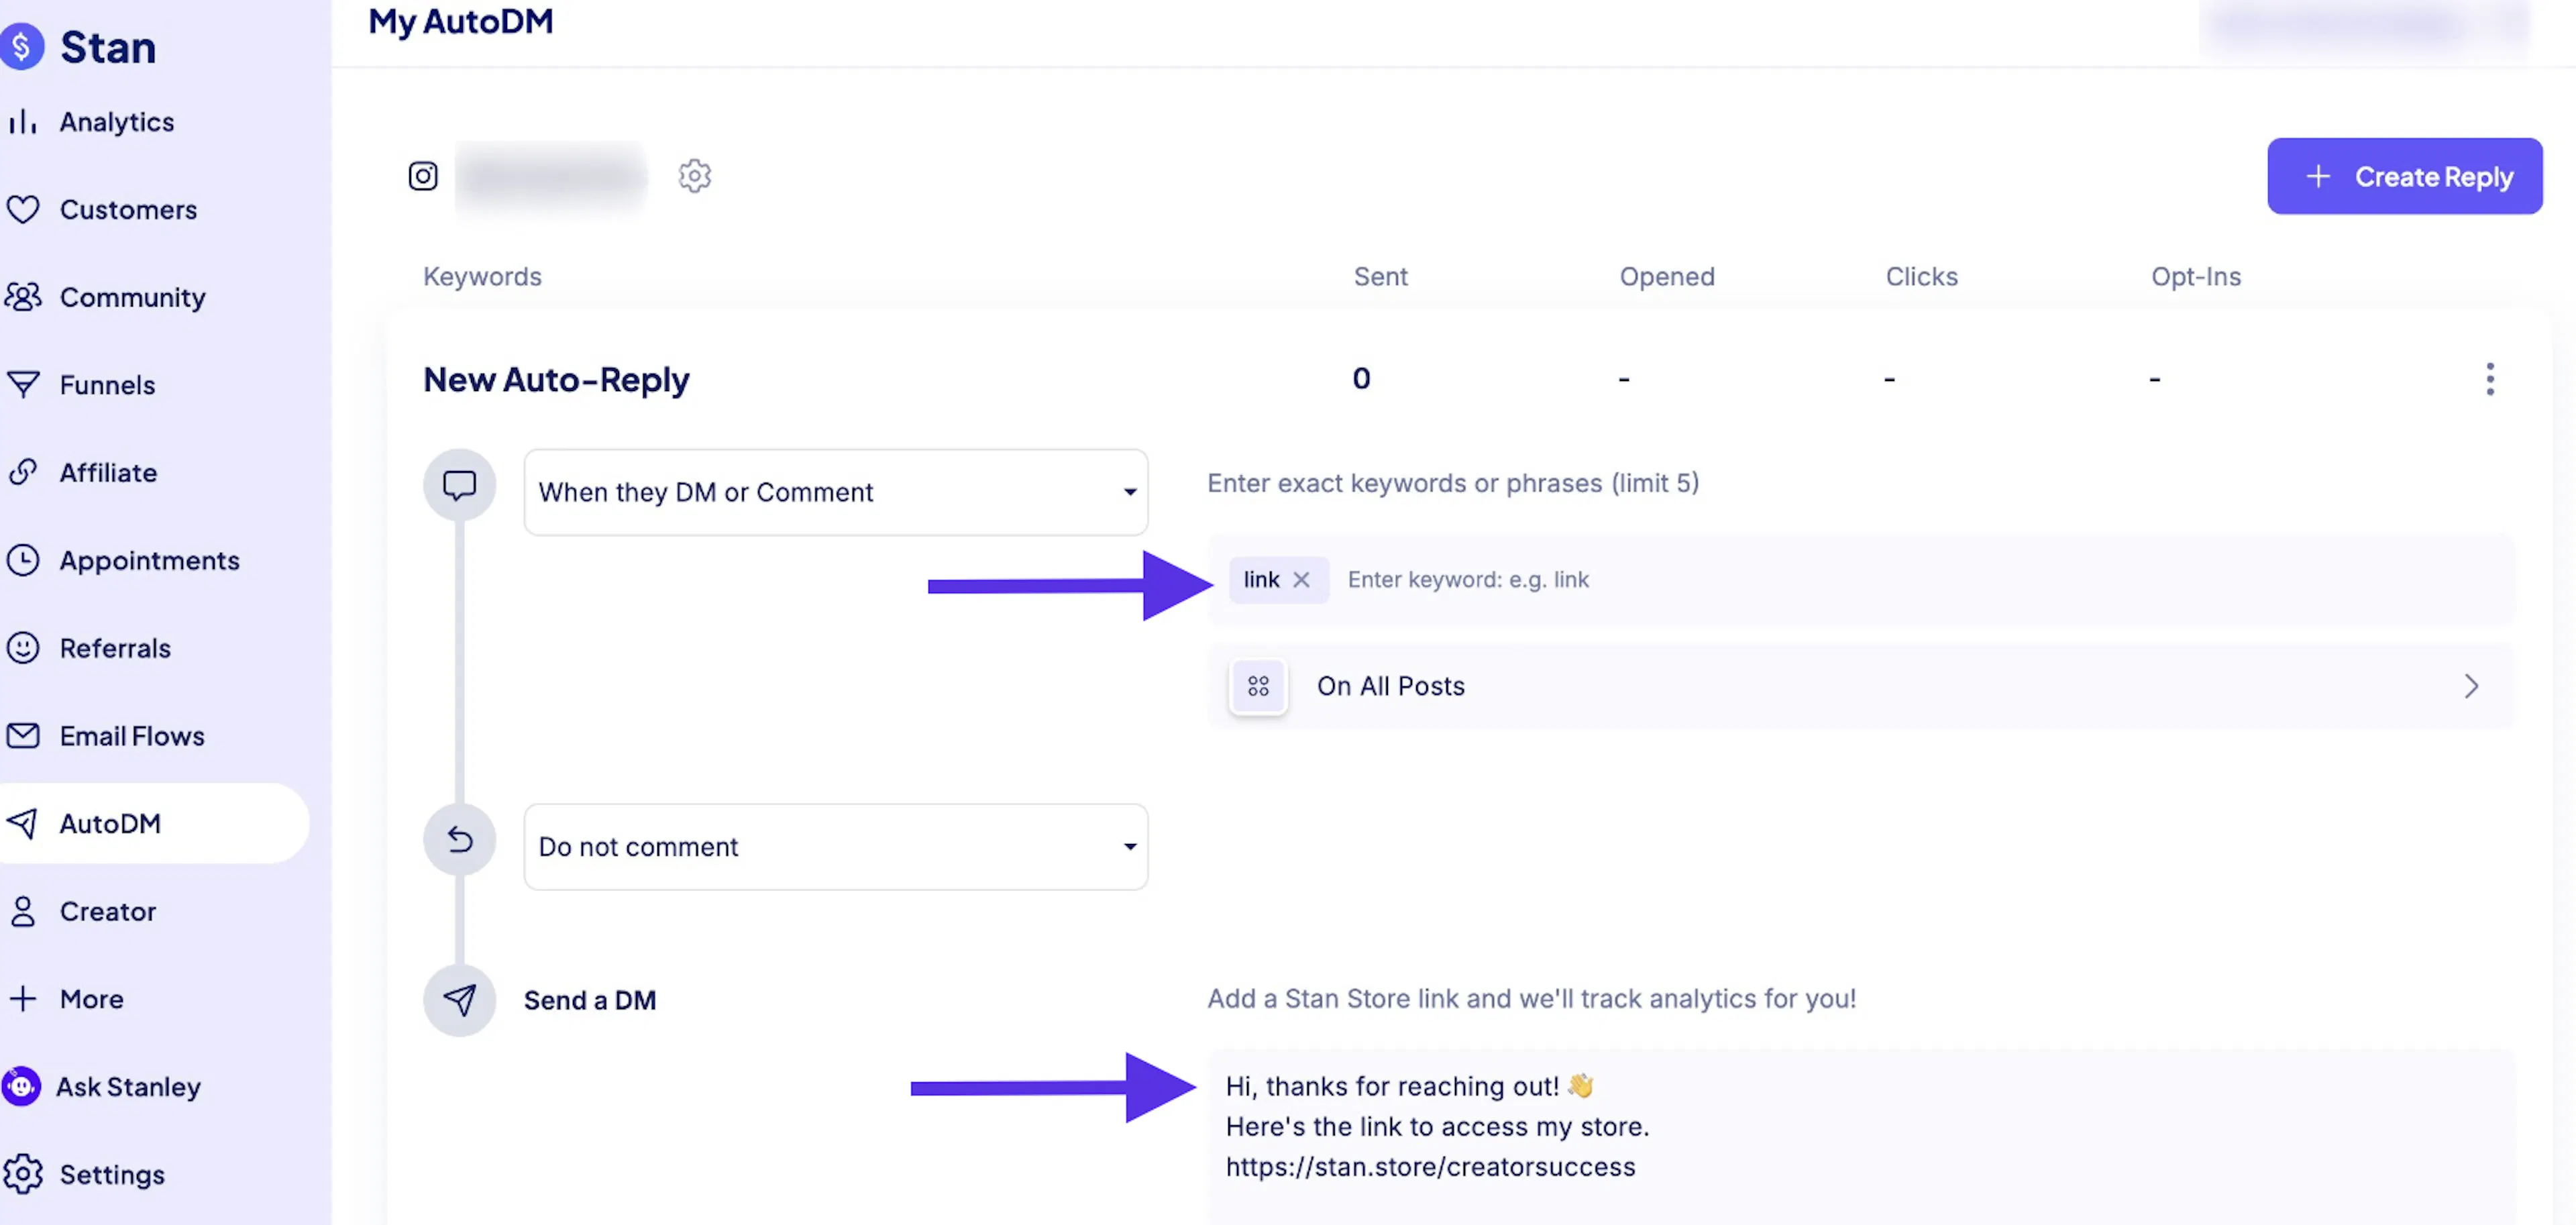Open Community in the sidebar
This screenshot has width=2576, height=1225.
[132, 297]
